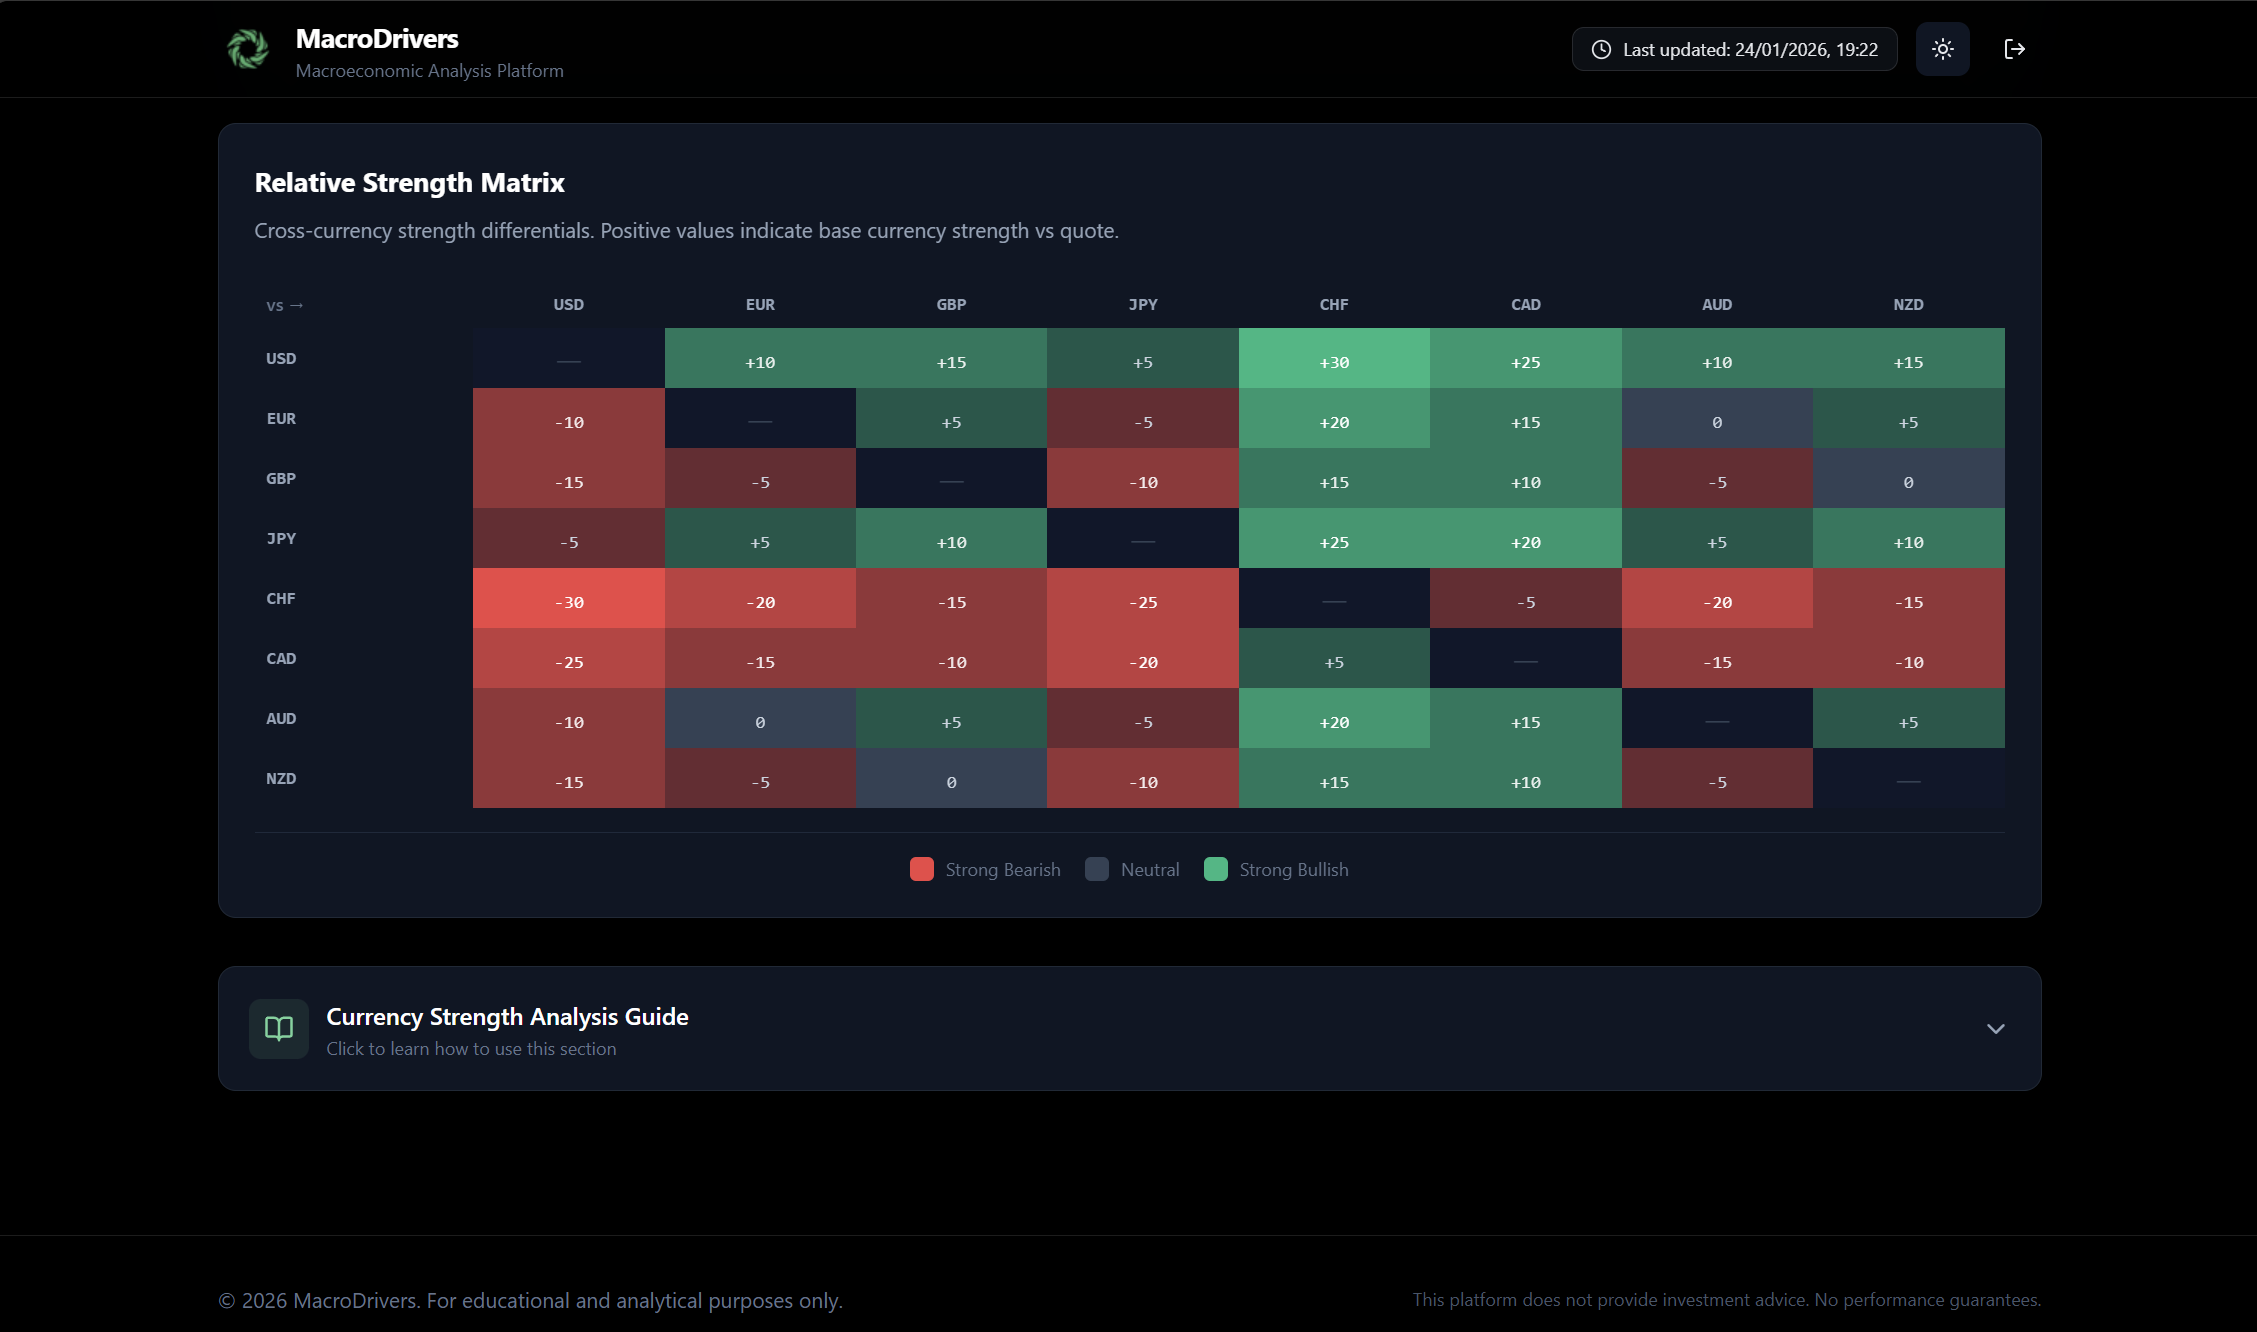Click the Neutral gray legend swatch
This screenshot has height=1332, width=2257.
1097,869
